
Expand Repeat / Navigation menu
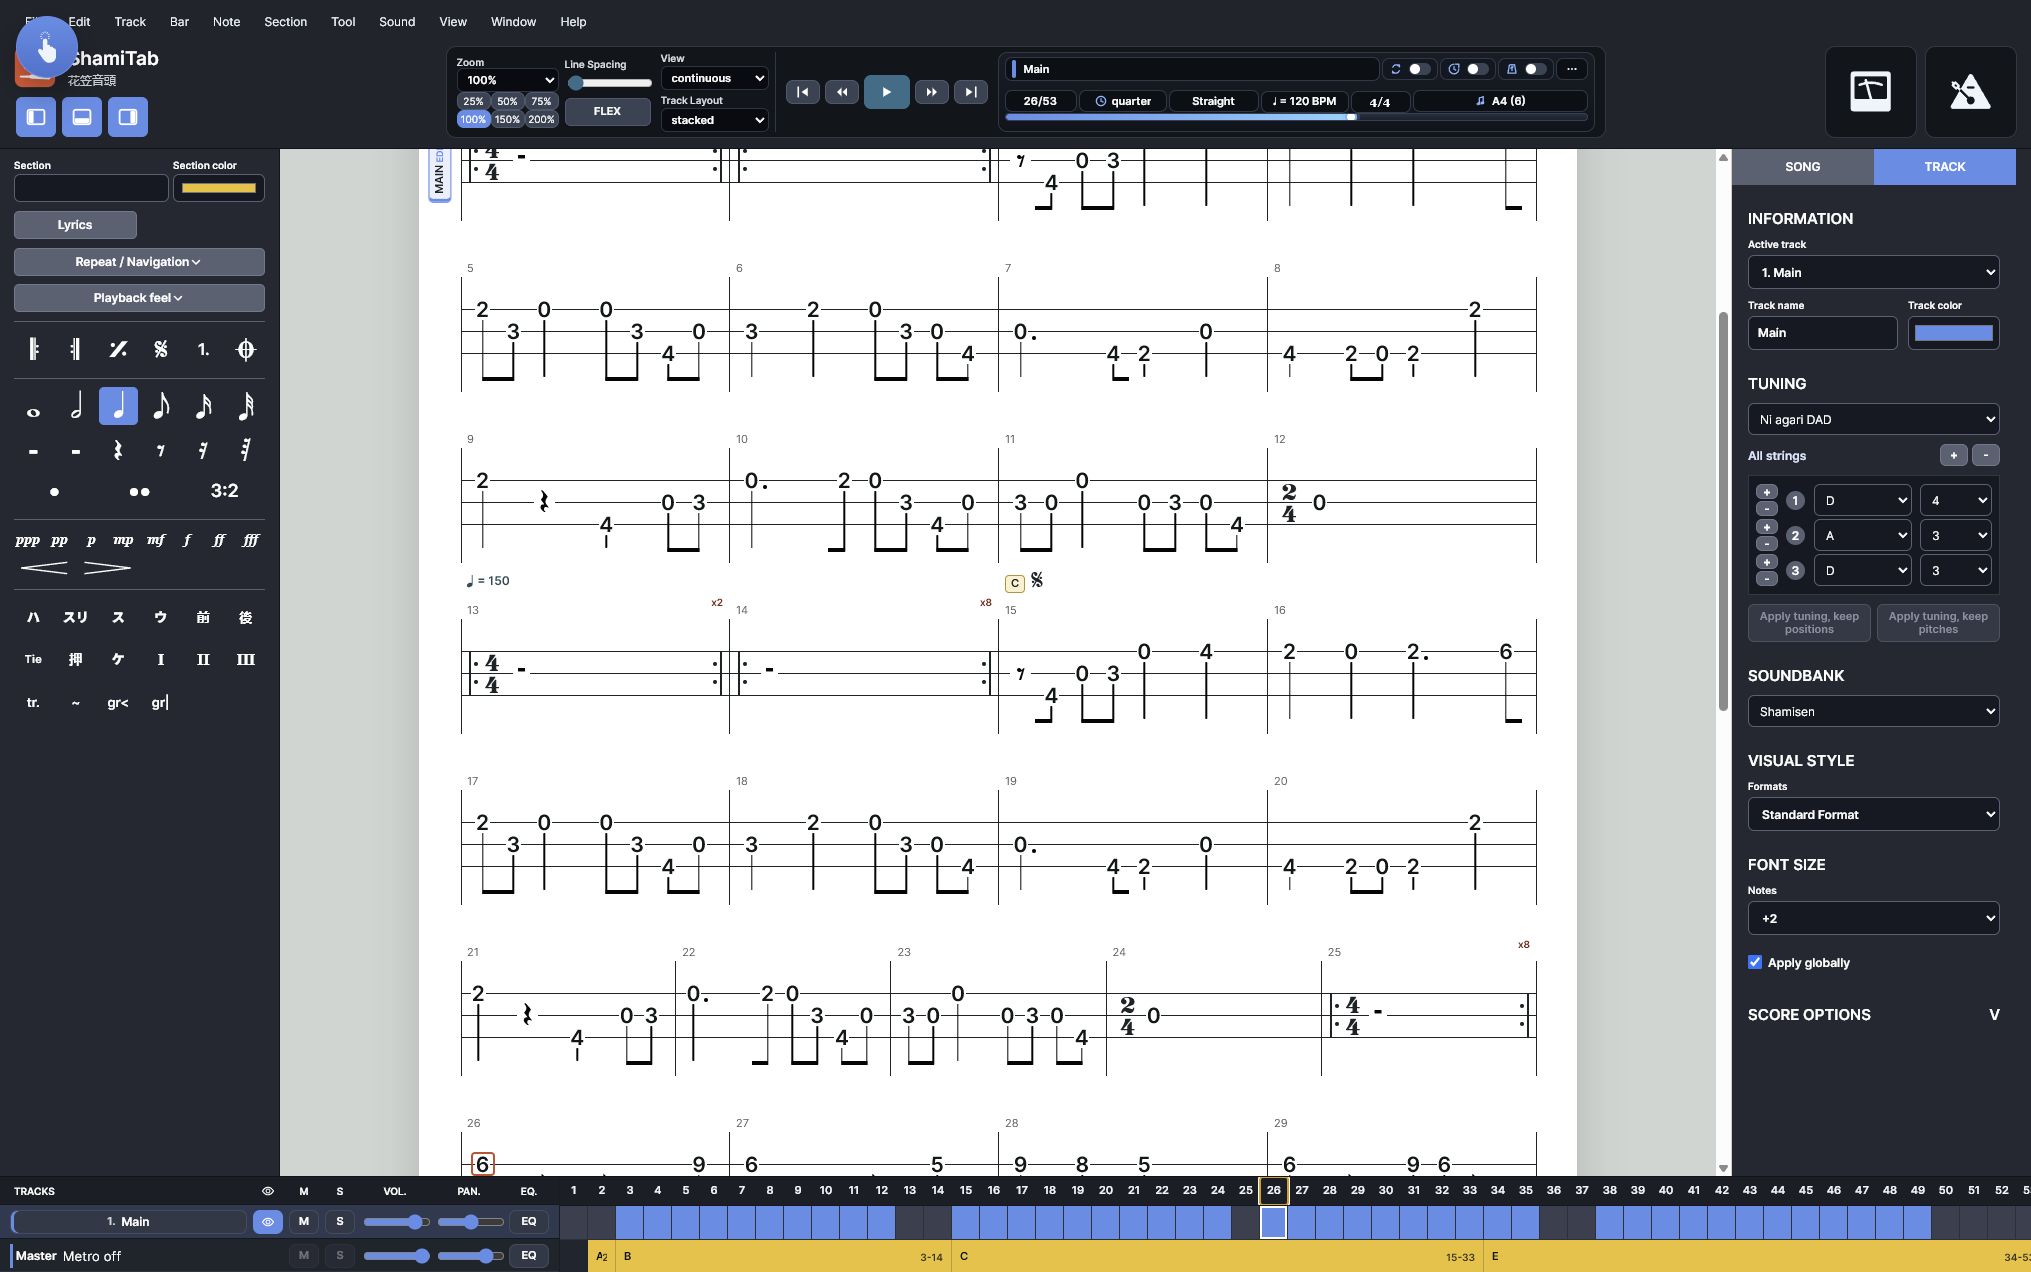coord(139,262)
